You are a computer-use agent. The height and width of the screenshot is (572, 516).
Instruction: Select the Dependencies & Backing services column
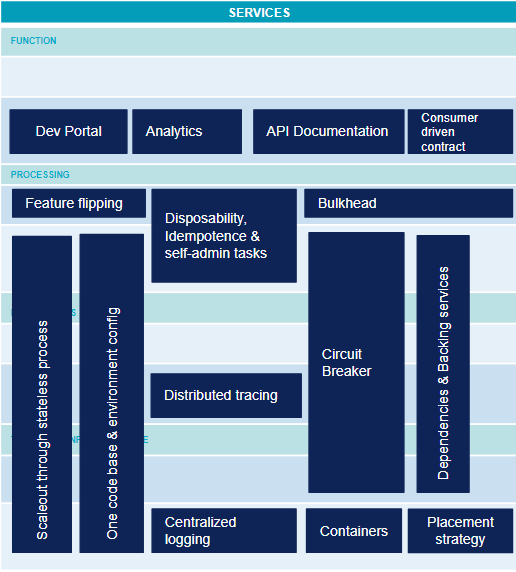pyautogui.click(x=443, y=364)
